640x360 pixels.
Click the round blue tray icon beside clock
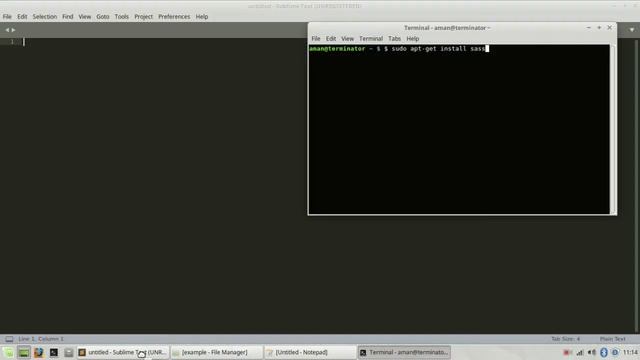(x=615, y=352)
